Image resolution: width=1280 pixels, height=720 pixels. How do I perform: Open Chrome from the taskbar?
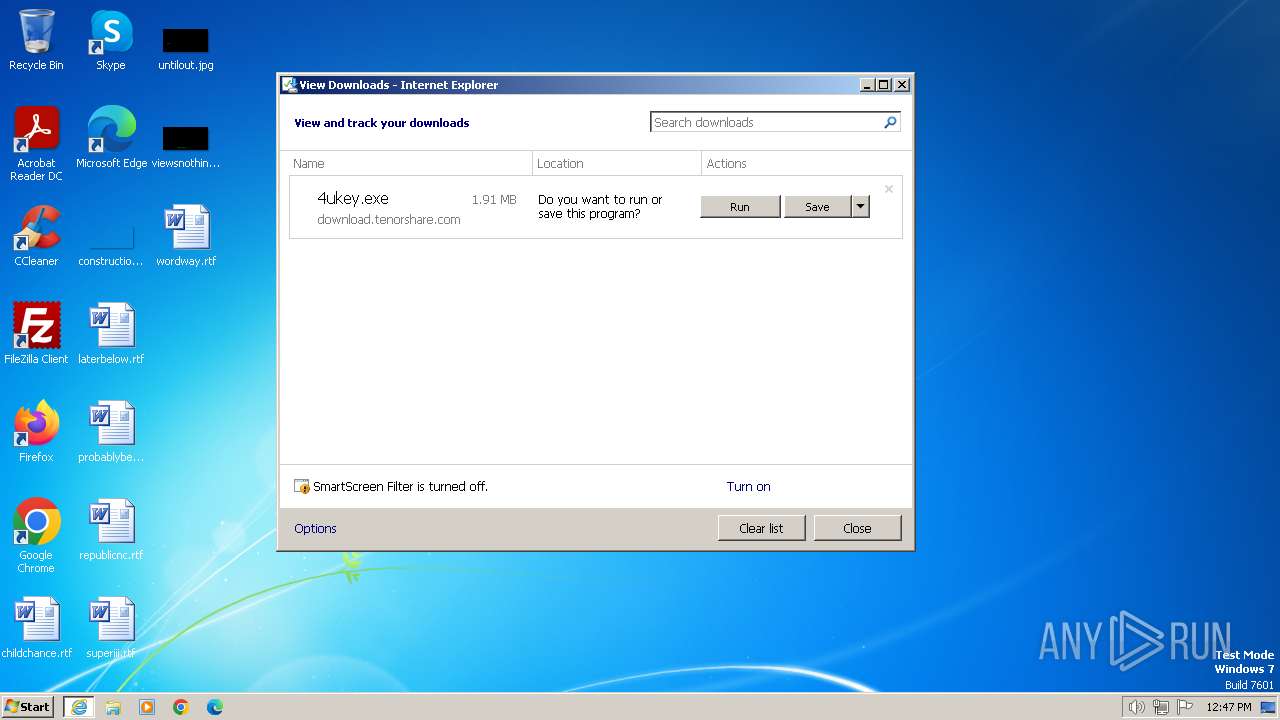click(x=181, y=707)
